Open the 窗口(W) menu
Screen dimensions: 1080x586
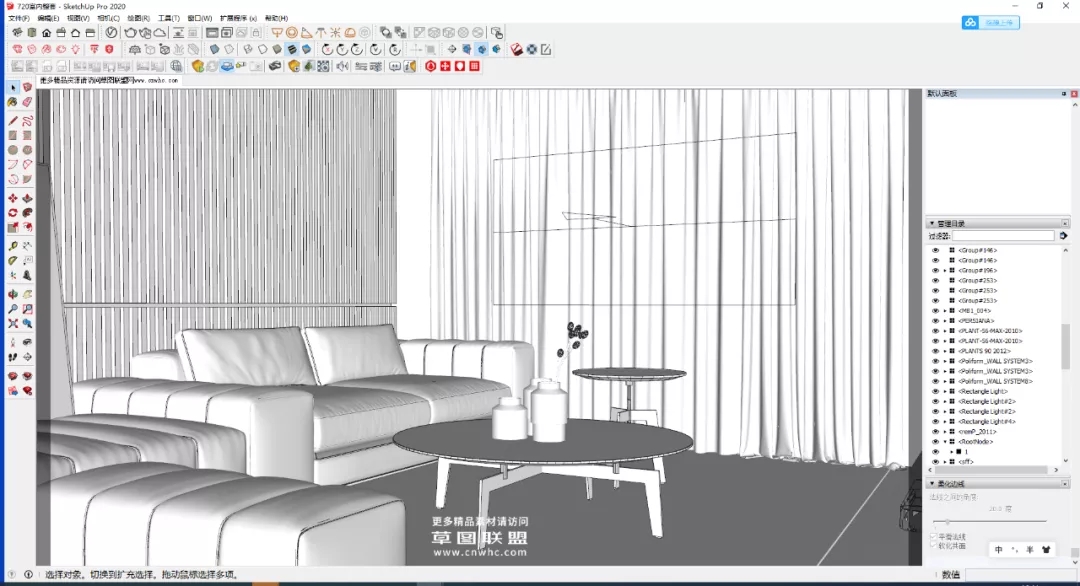[x=200, y=18]
